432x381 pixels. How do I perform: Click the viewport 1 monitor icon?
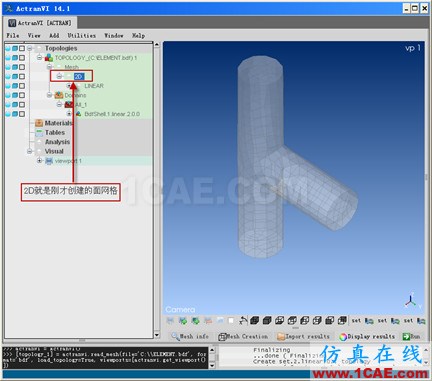point(49,161)
